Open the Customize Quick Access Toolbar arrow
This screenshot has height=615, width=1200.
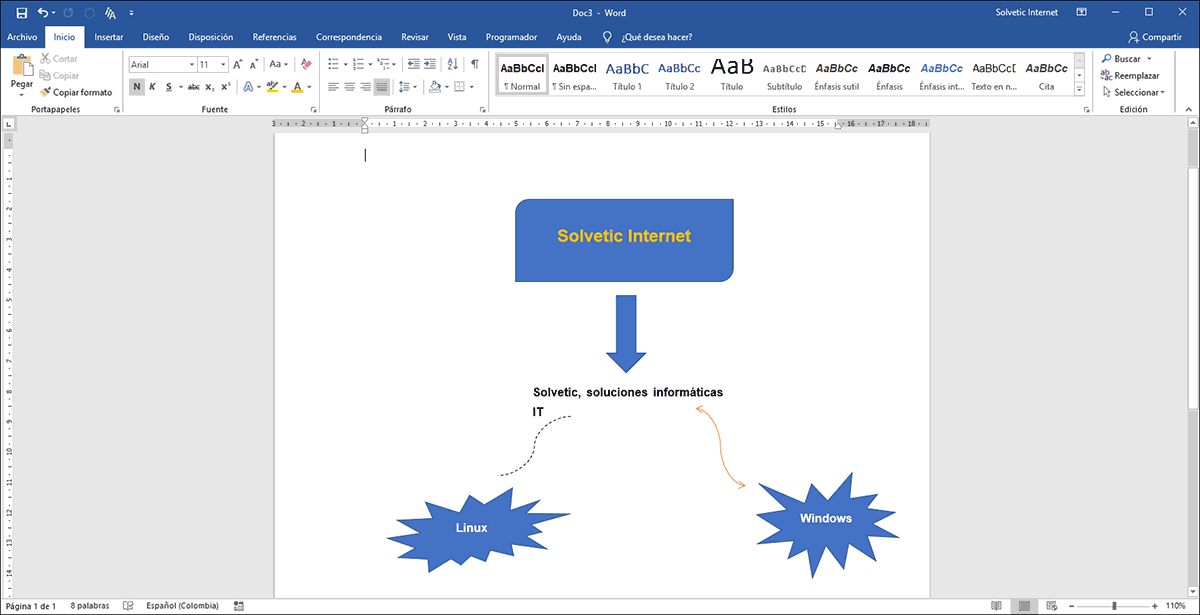(x=131, y=13)
